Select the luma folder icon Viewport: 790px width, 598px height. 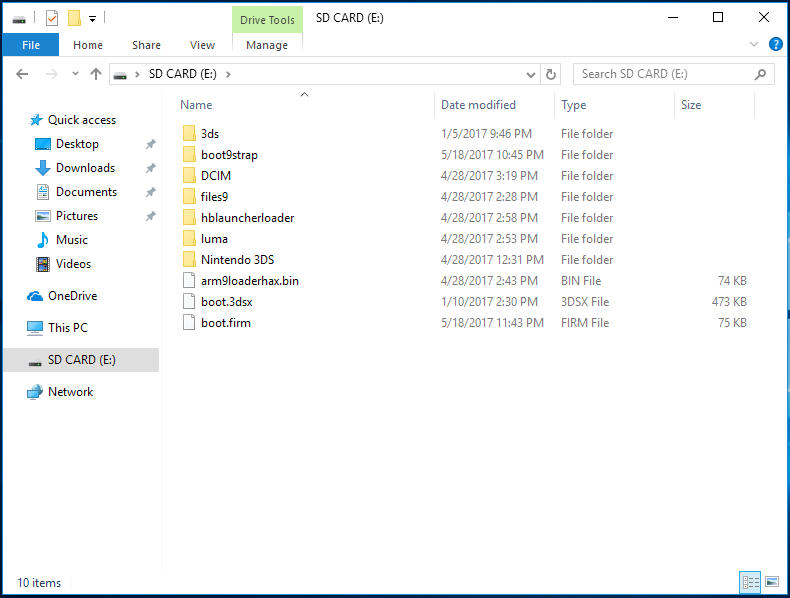coord(189,238)
